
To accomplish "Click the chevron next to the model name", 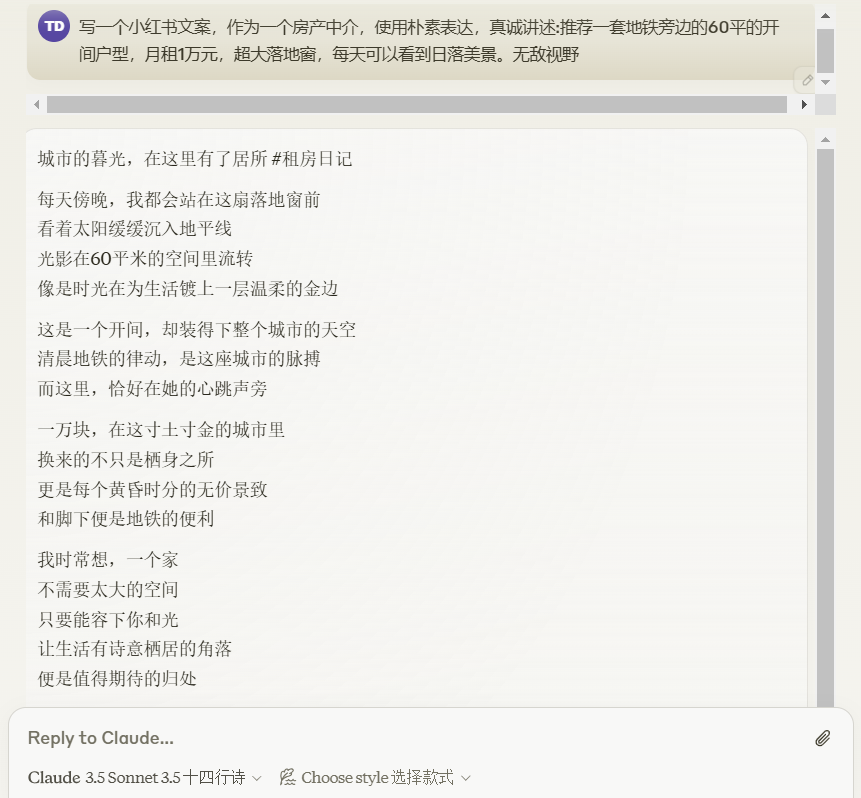I will pos(258,777).
